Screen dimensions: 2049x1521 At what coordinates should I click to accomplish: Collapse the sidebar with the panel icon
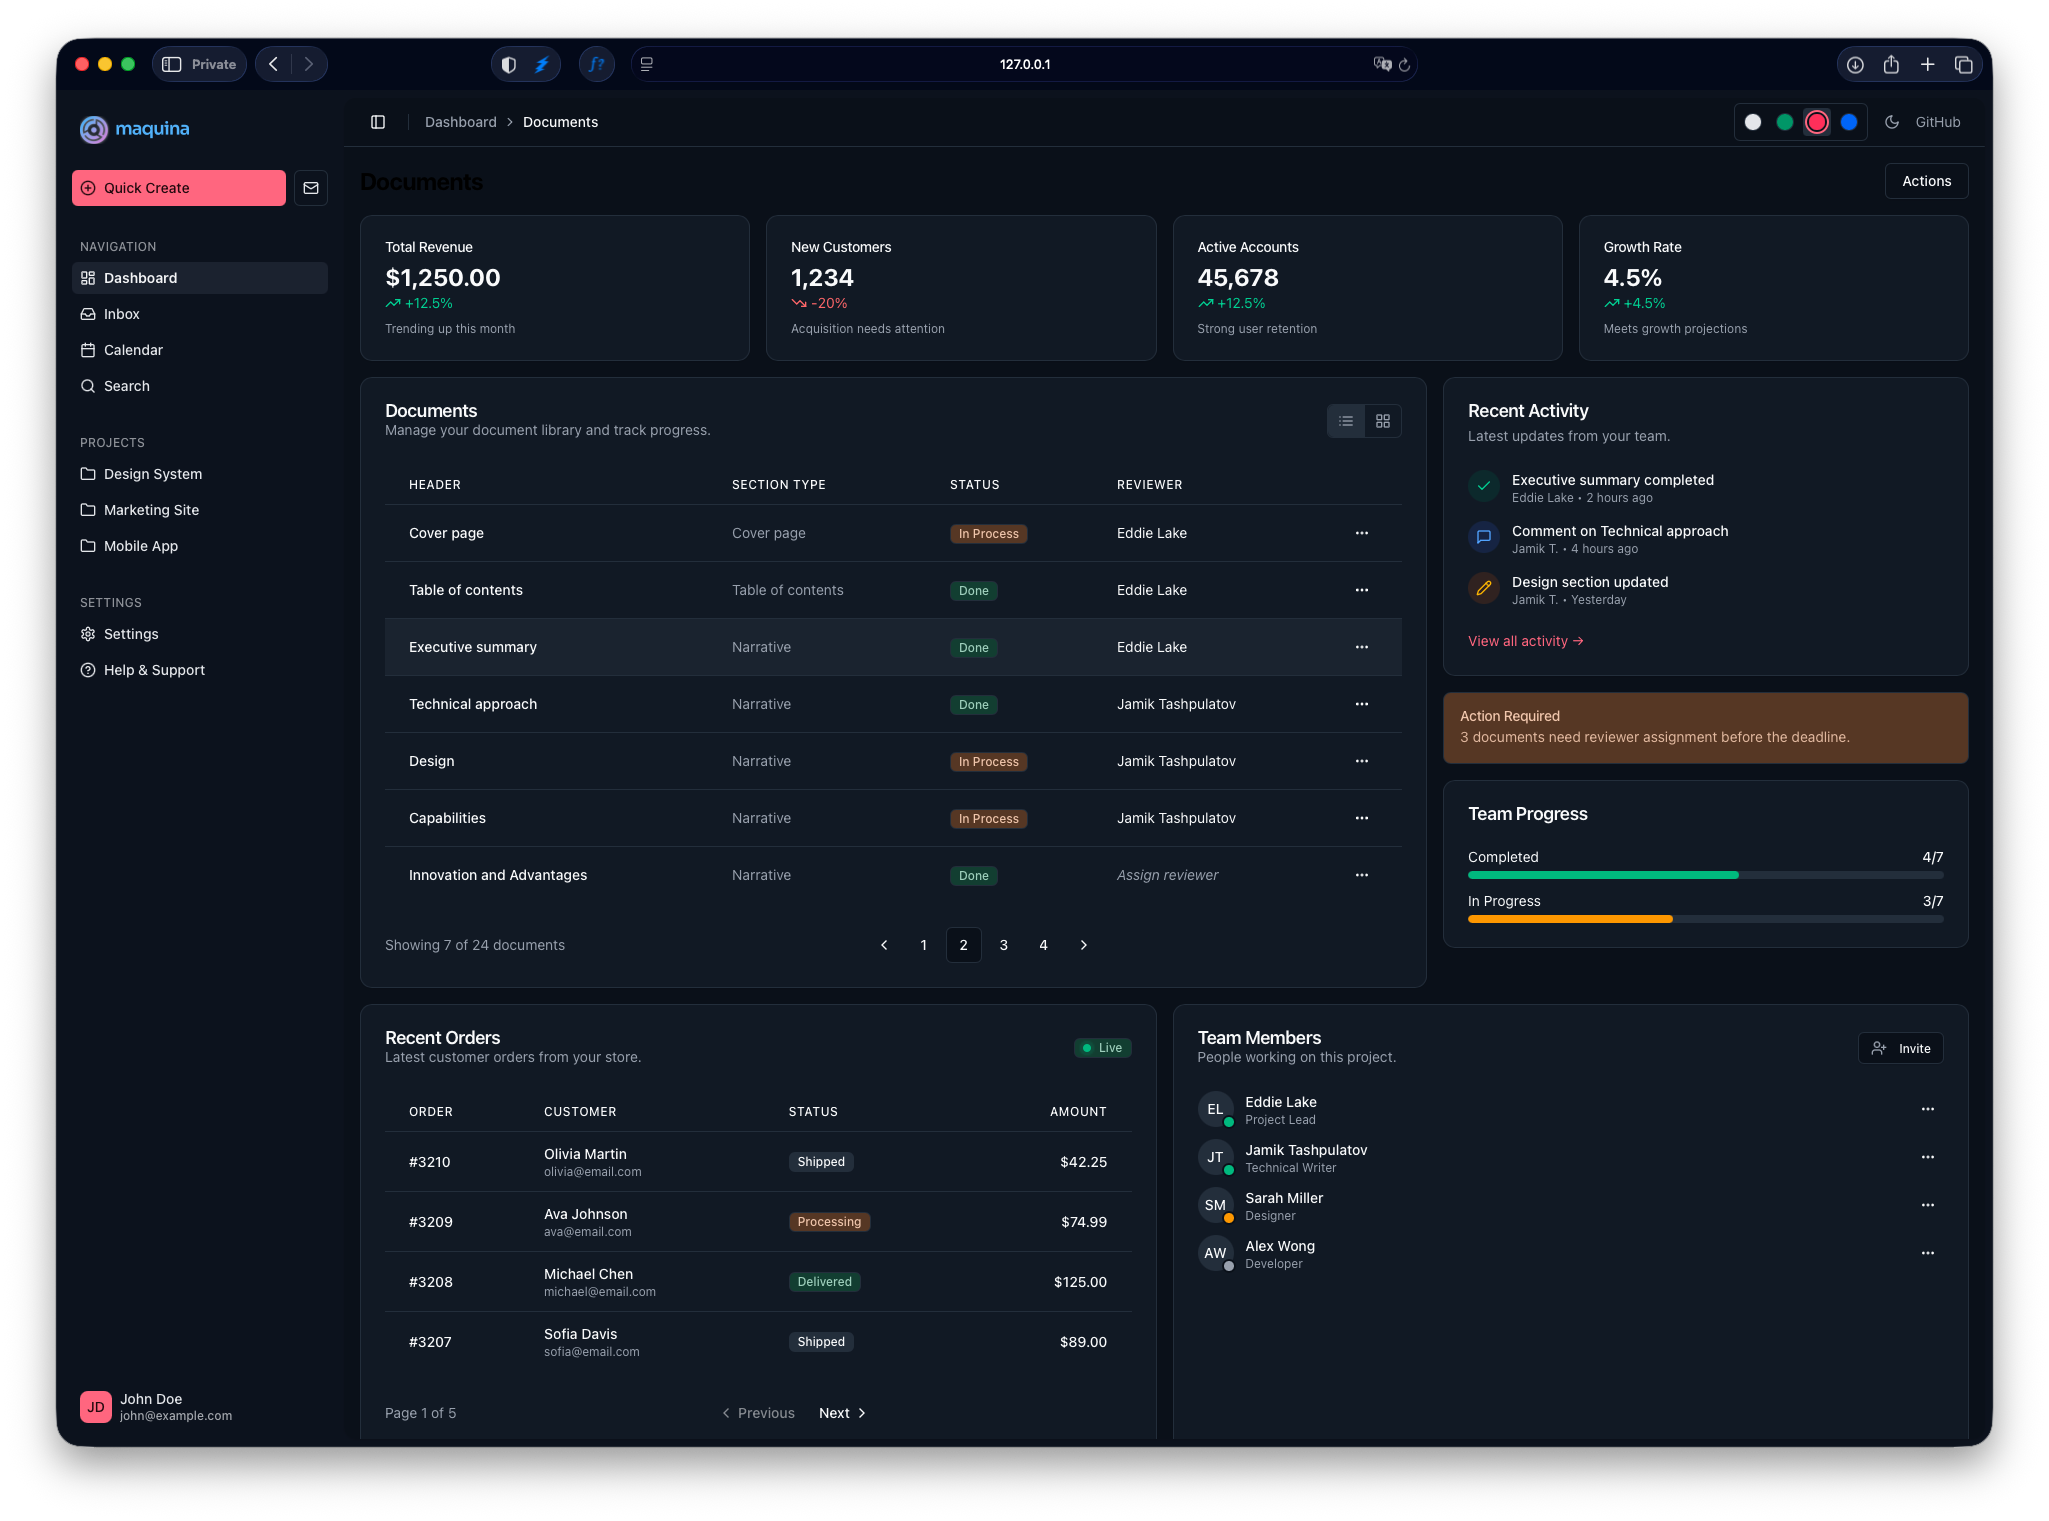point(378,121)
